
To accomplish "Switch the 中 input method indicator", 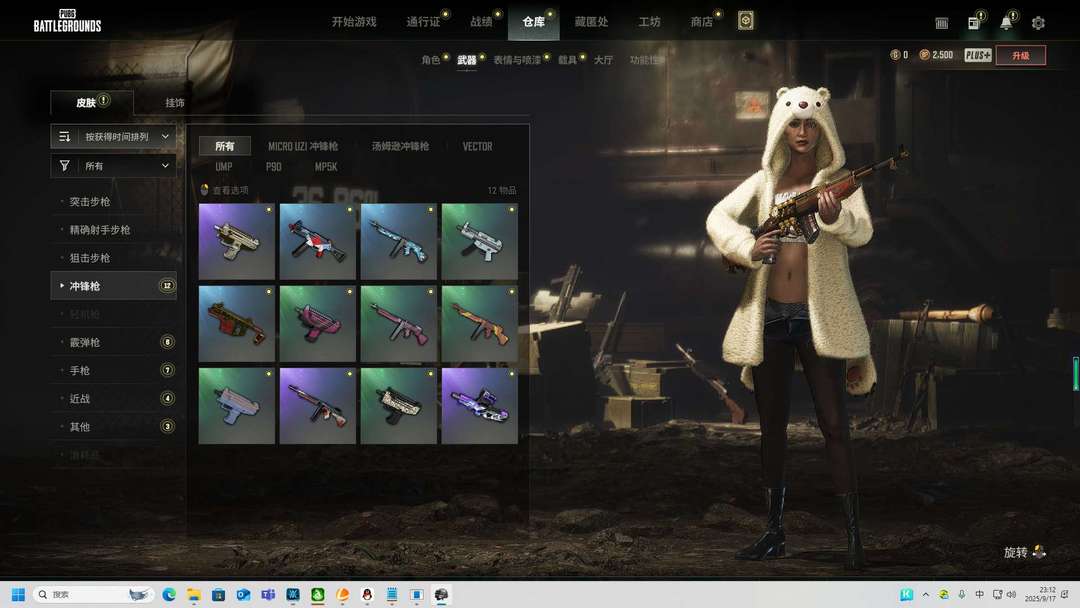I will click(x=979, y=594).
